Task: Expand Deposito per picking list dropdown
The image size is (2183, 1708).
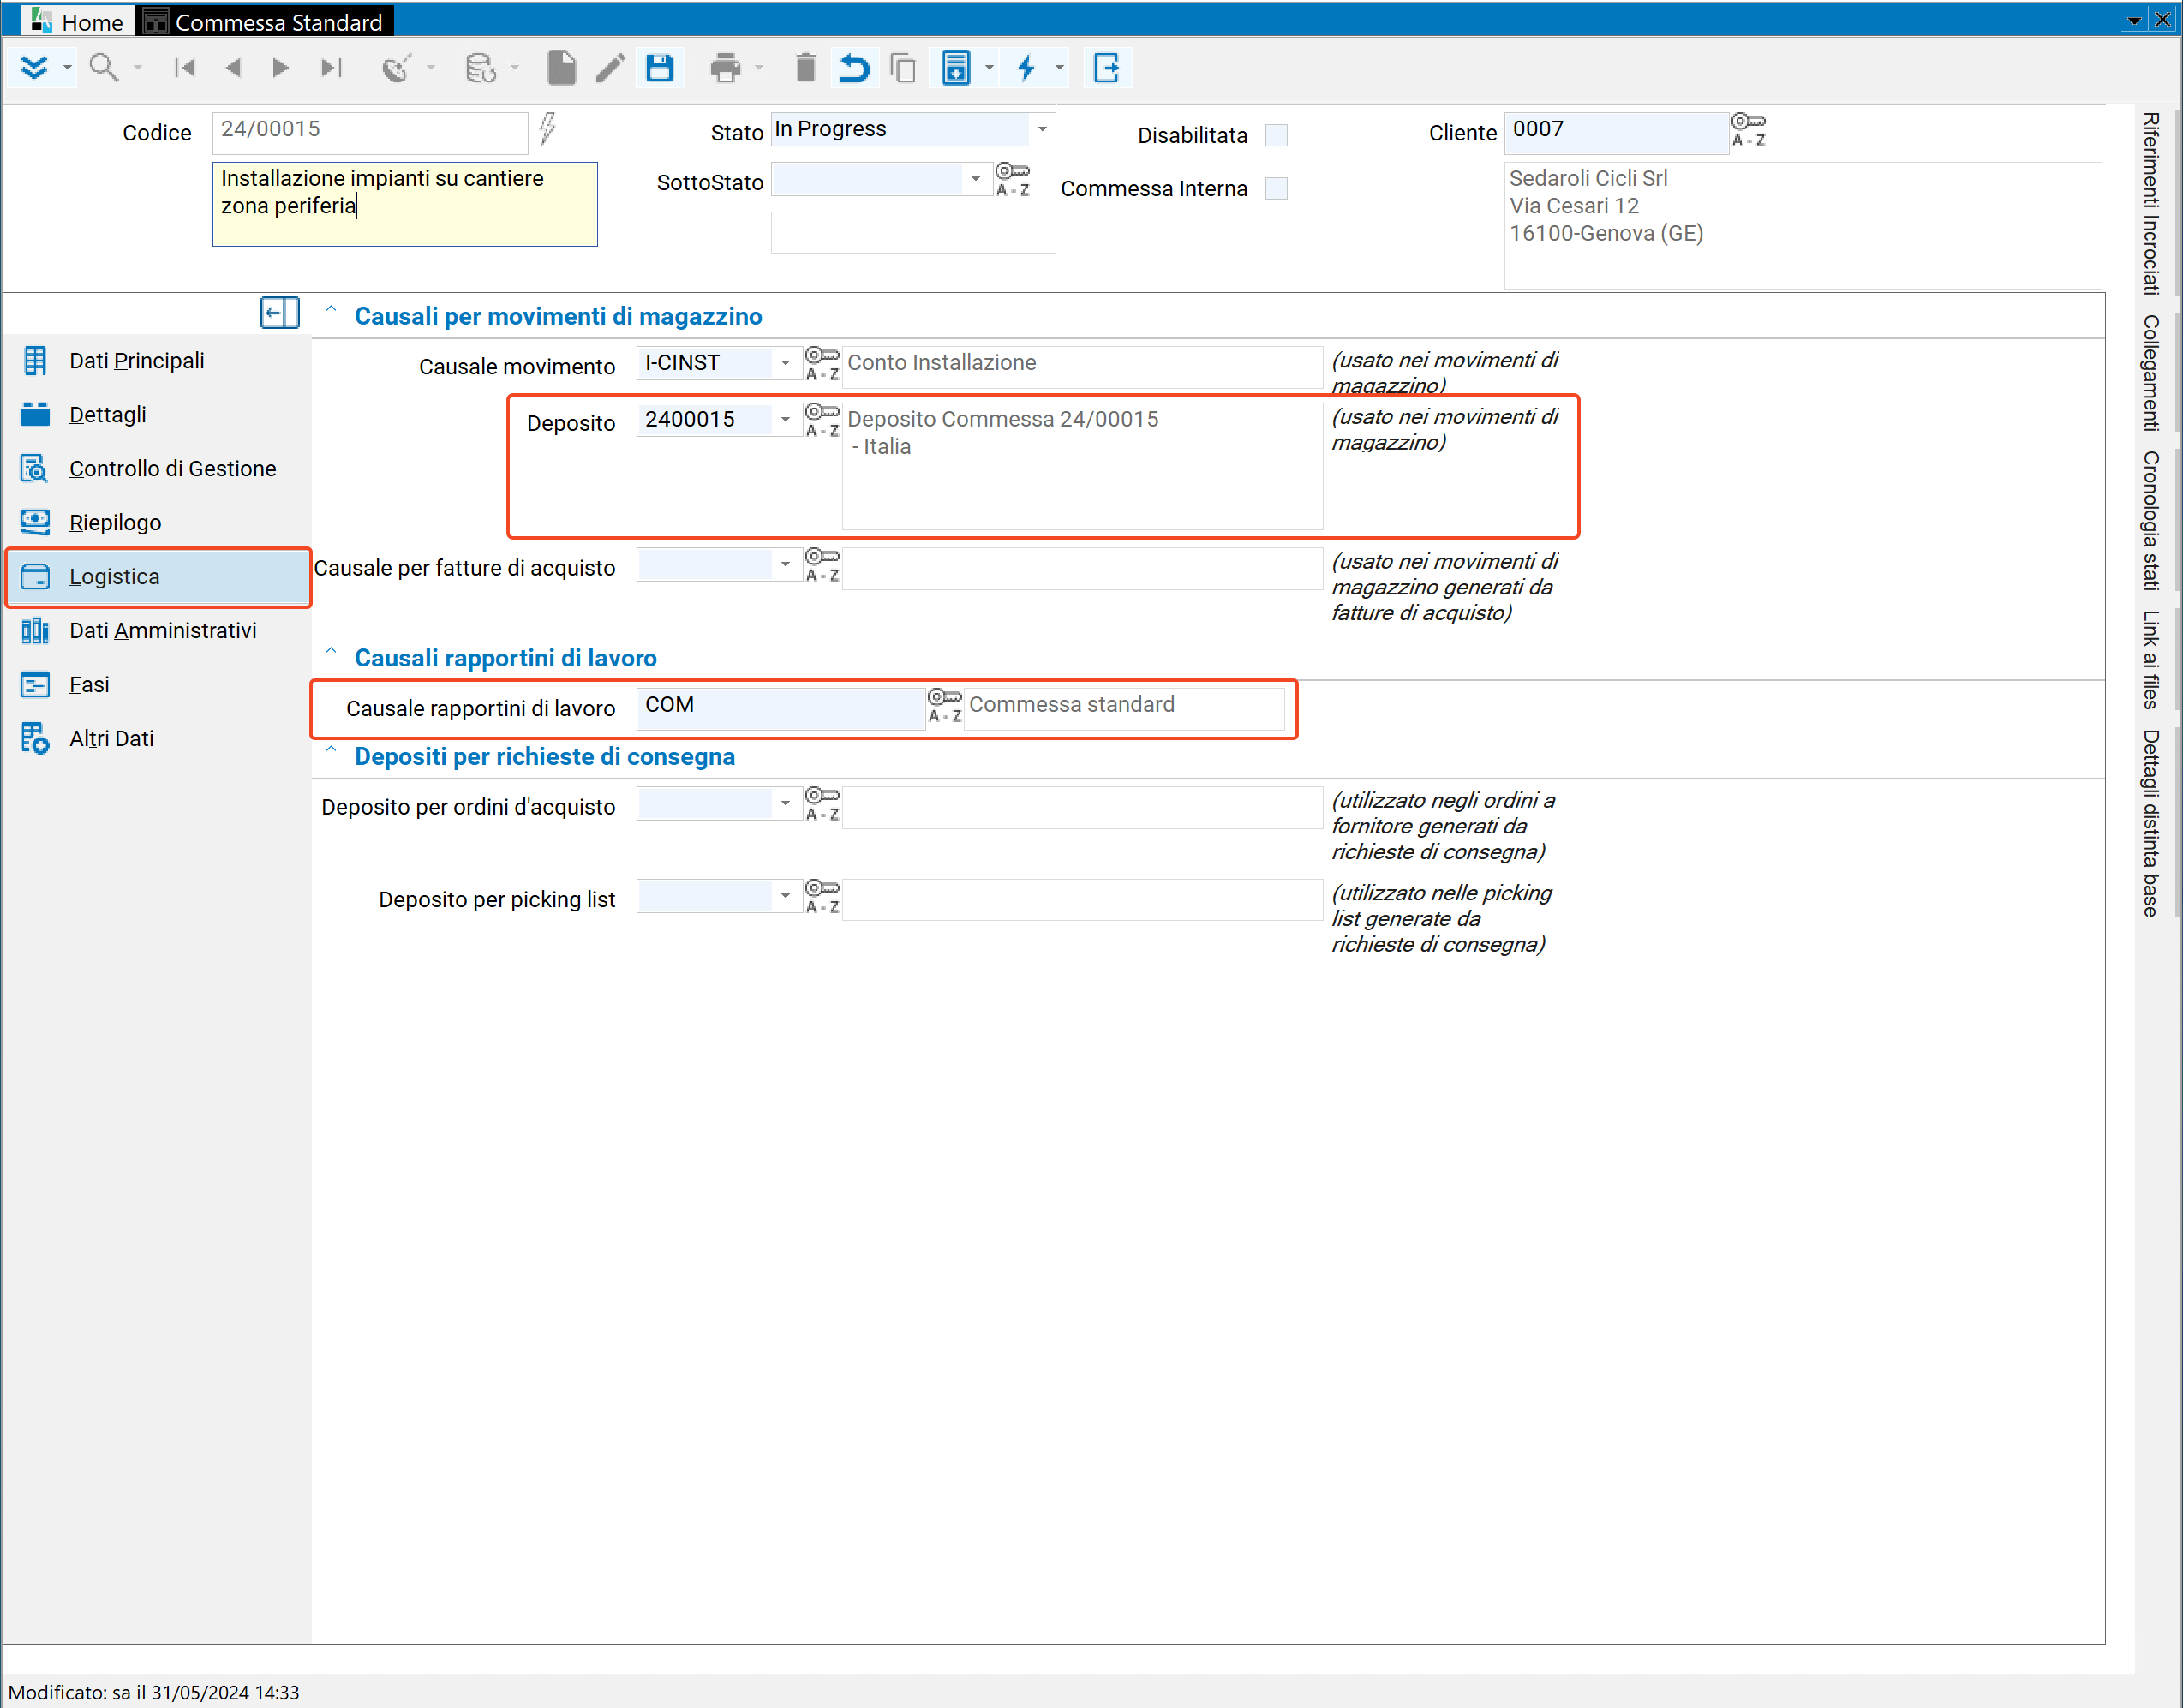Action: click(x=785, y=895)
